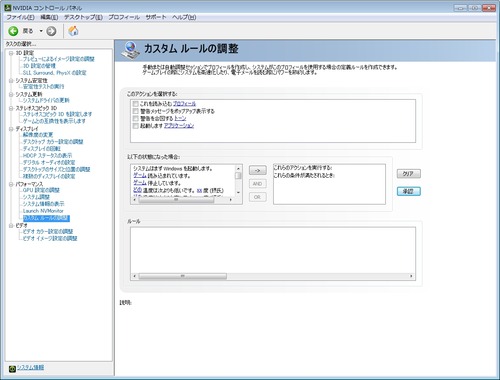
Task: Select 3D 設定の管理 in tree
Action: tap(39, 66)
